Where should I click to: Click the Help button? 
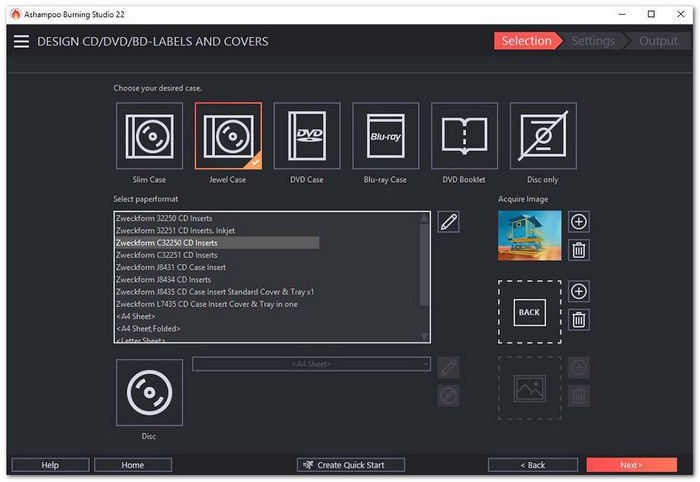tap(50, 465)
